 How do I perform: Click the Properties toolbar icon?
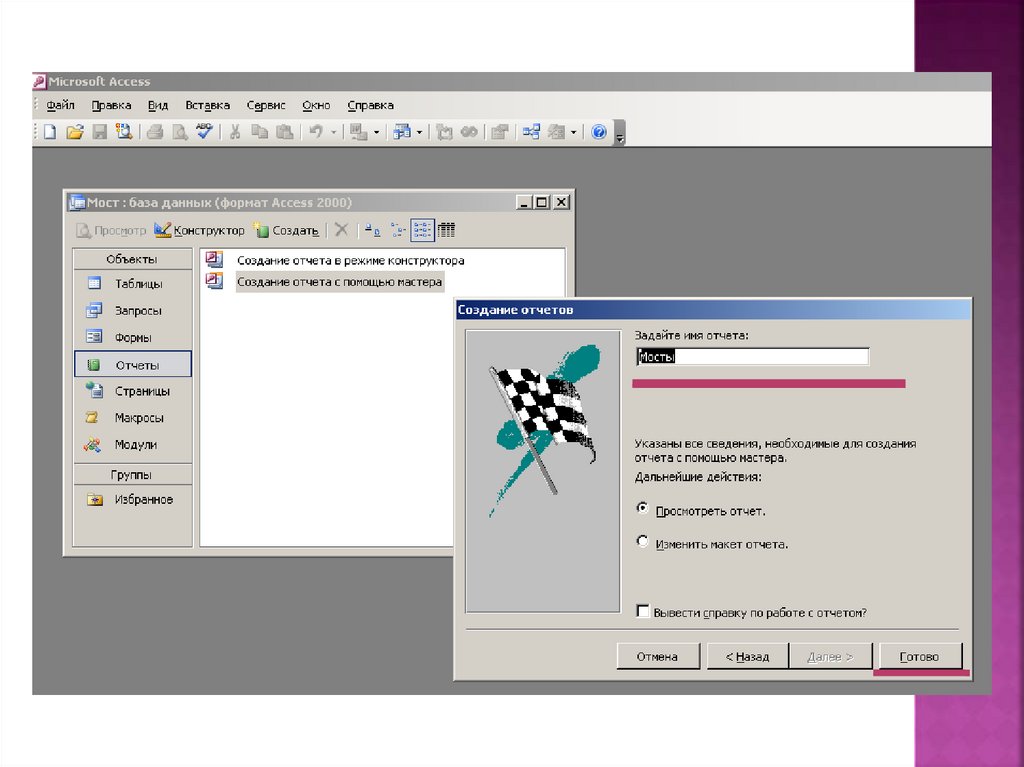(x=500, y=132)
